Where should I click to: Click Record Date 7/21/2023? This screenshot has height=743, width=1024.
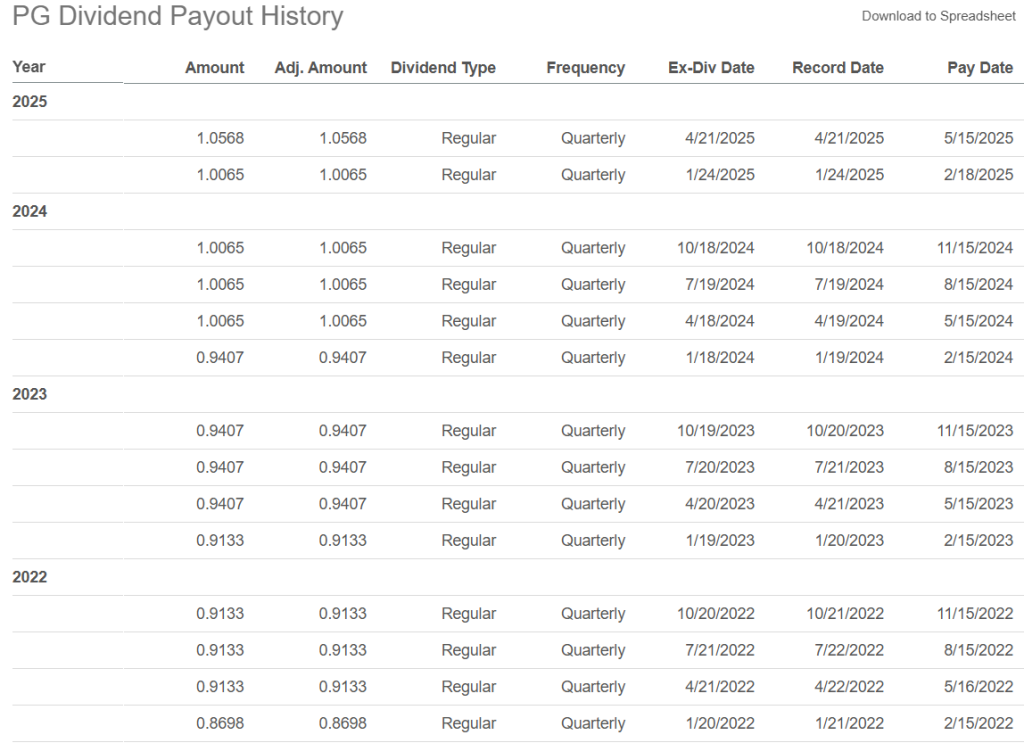coord(849,467)
